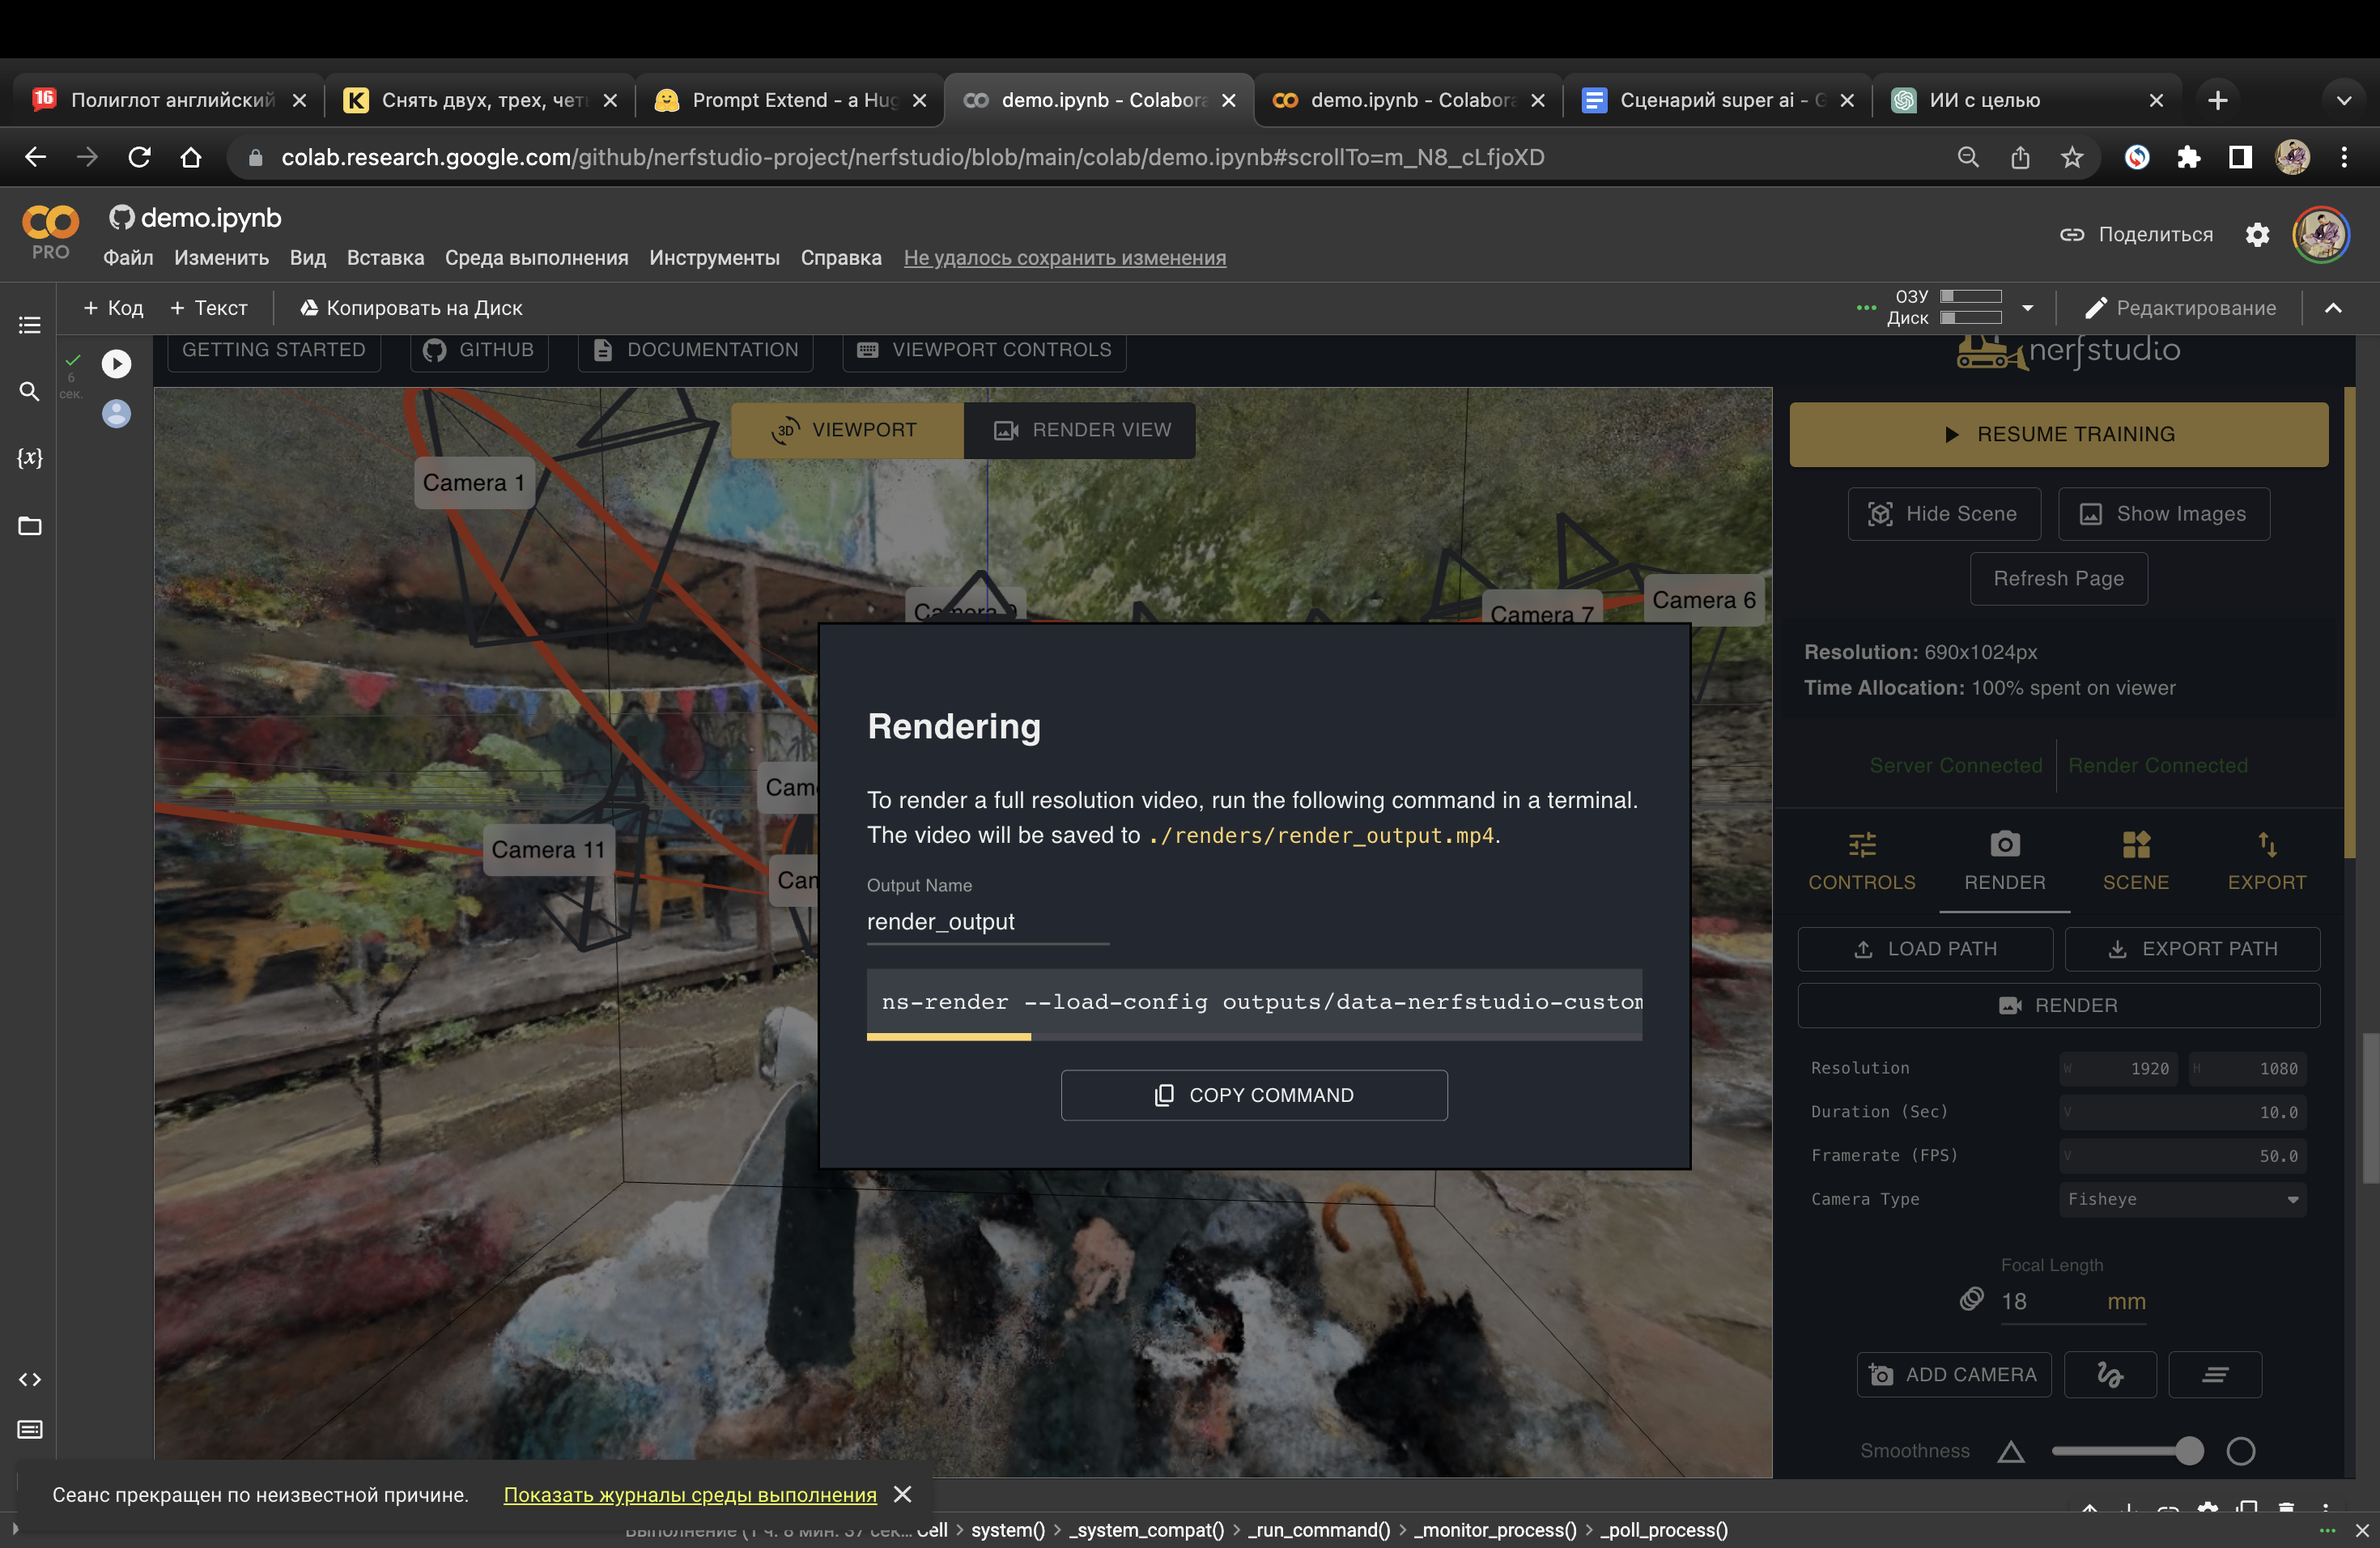Click the Duration (Sec) value field
2380x1548 pixels.
2182,1112
